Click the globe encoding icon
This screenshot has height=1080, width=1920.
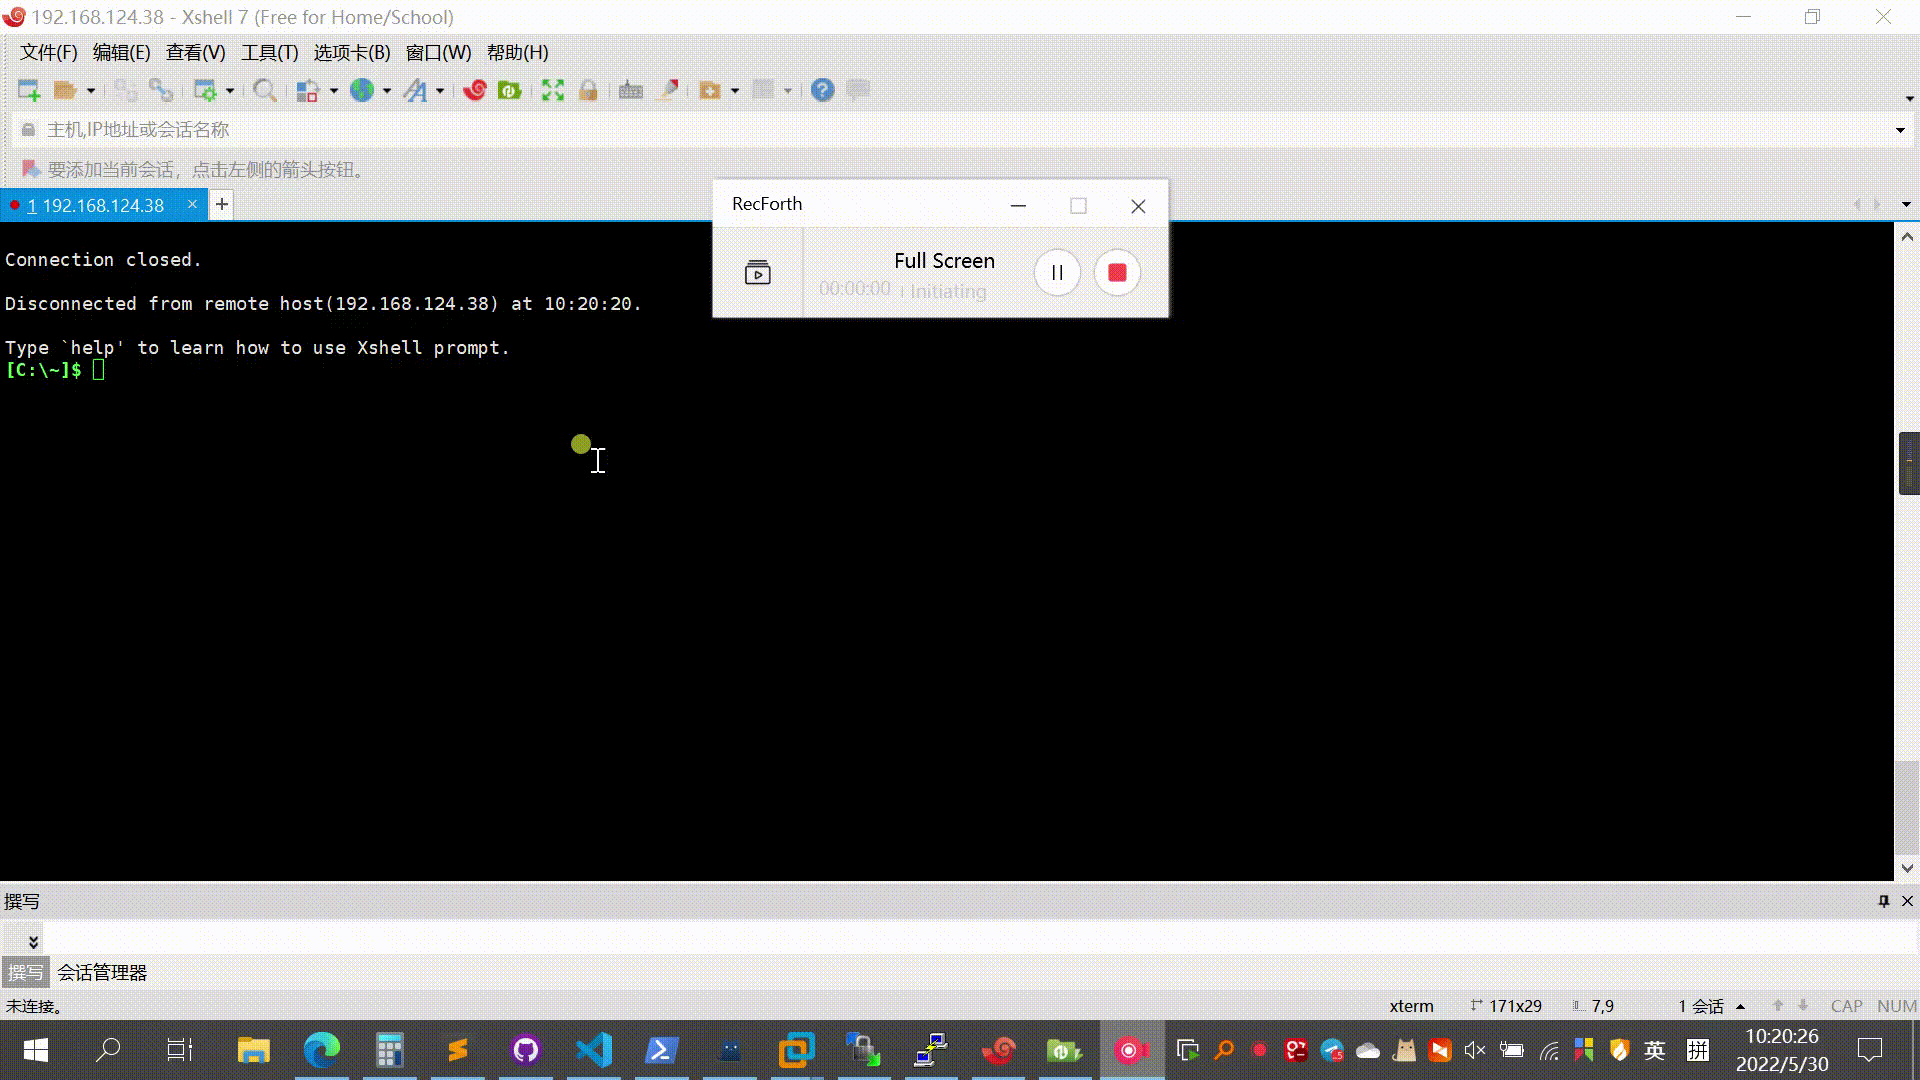[361, 91]
